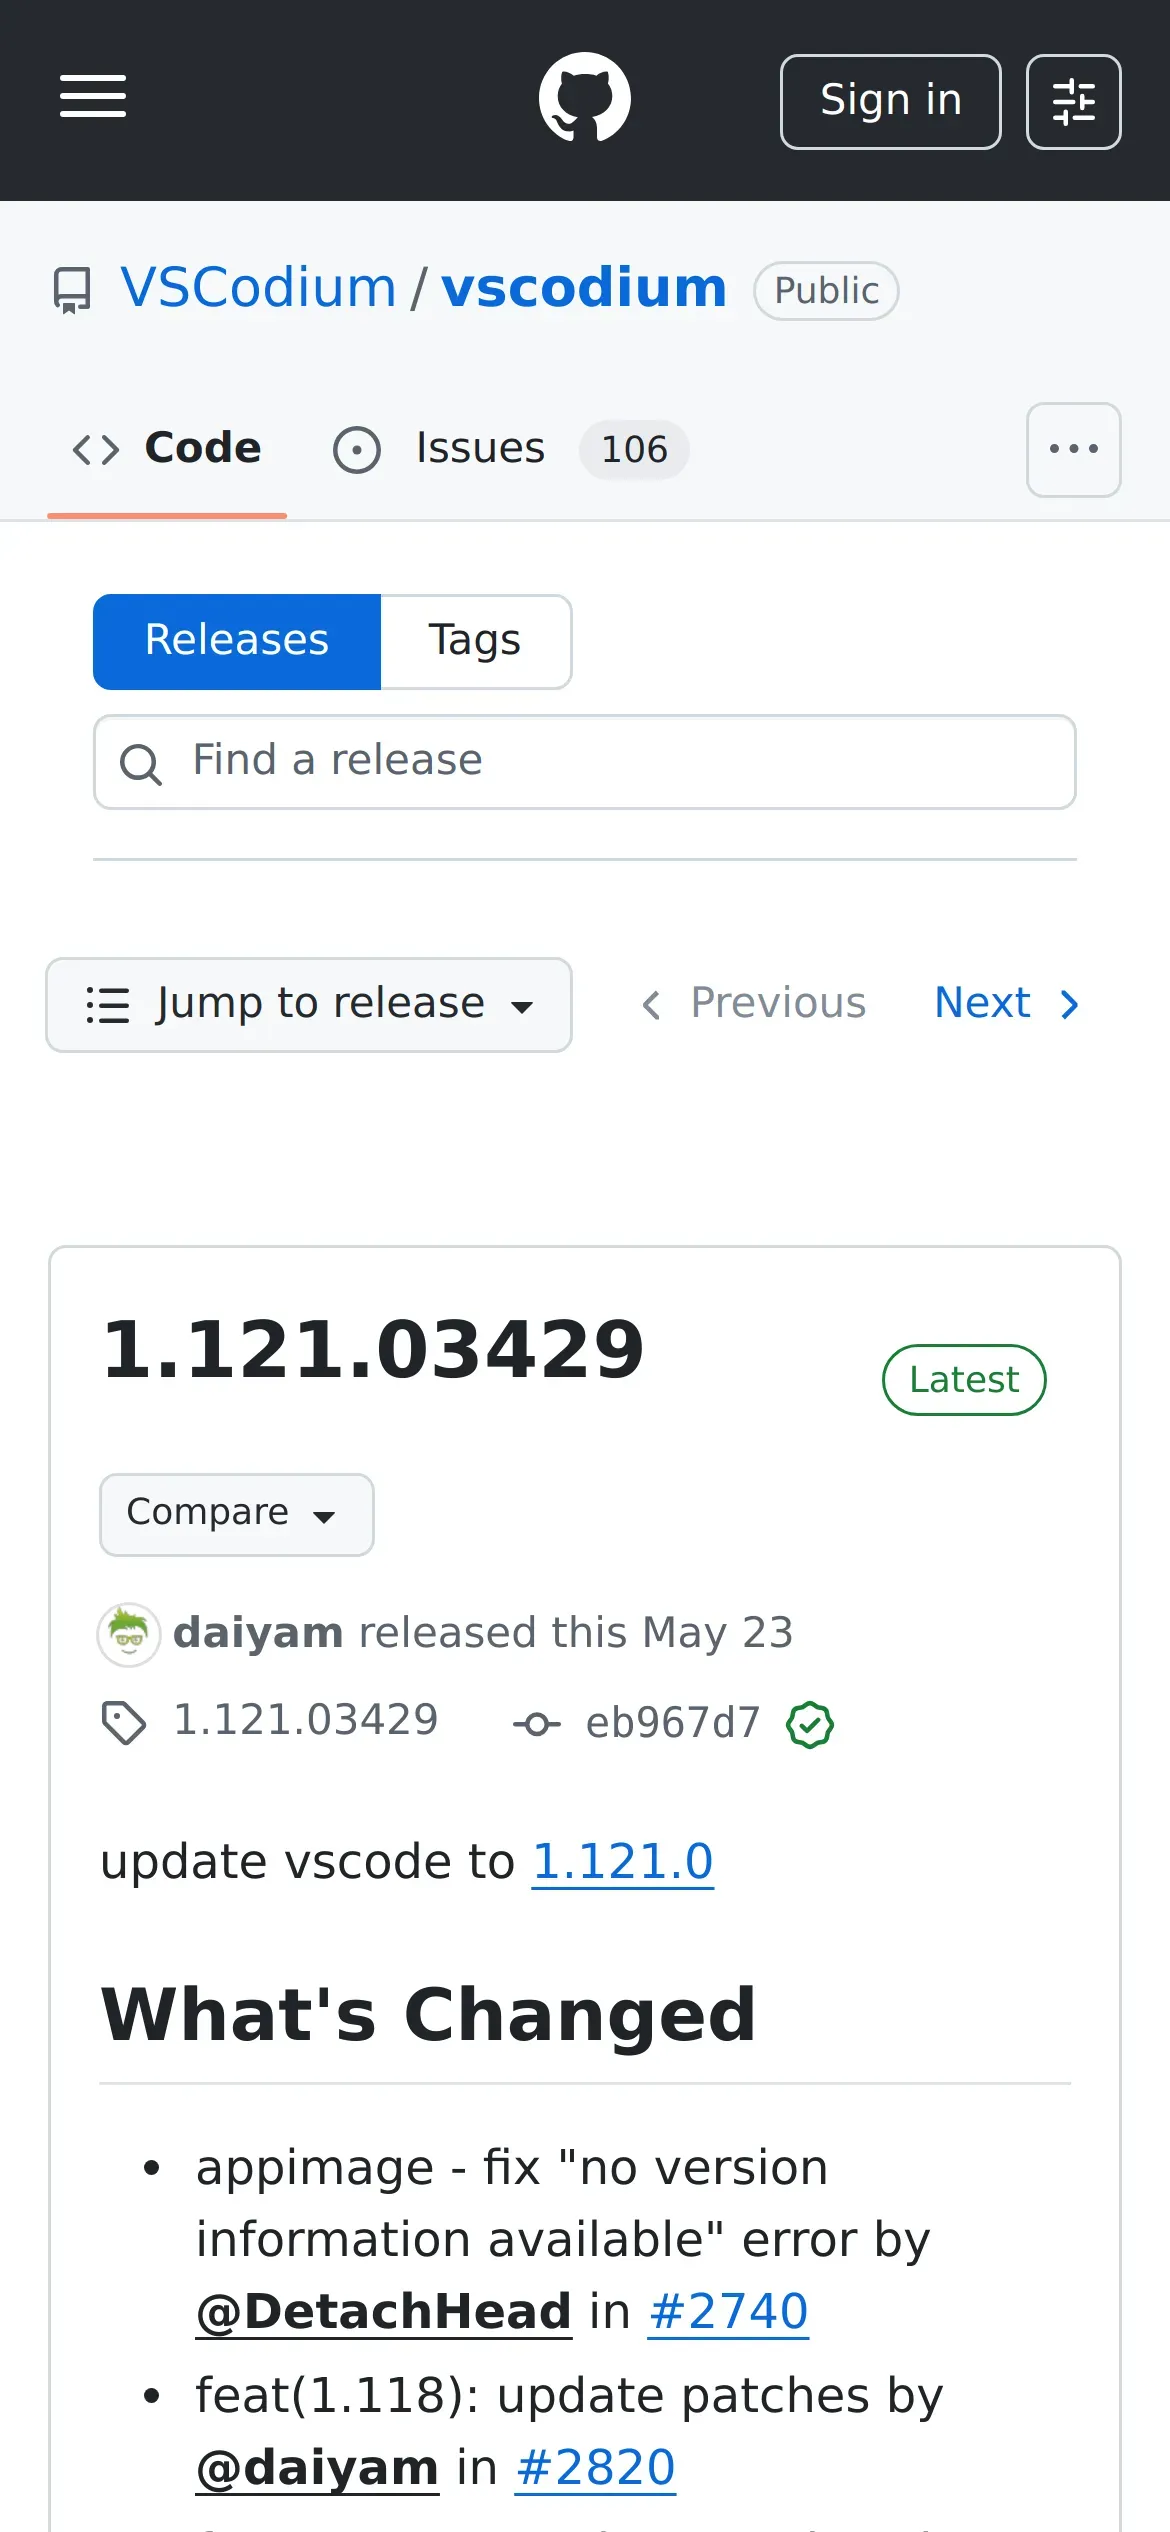Click the Sign in button
Viewport: 1170px width, 2532px height.
click(x=890, y=101)
